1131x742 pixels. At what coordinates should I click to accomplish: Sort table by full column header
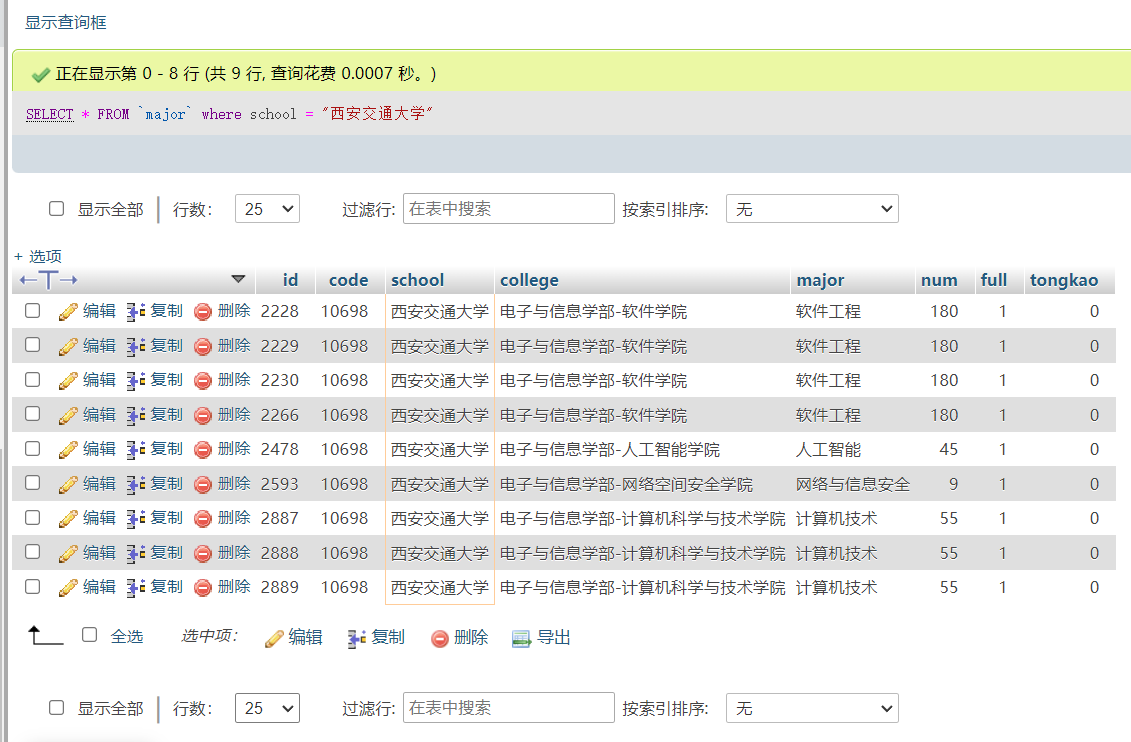pos(993,280)
